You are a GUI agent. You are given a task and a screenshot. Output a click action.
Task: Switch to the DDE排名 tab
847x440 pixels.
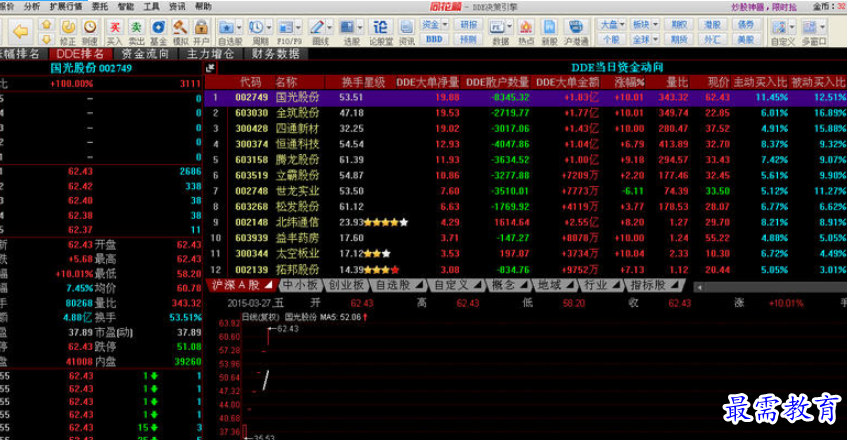tap(80, 54)
